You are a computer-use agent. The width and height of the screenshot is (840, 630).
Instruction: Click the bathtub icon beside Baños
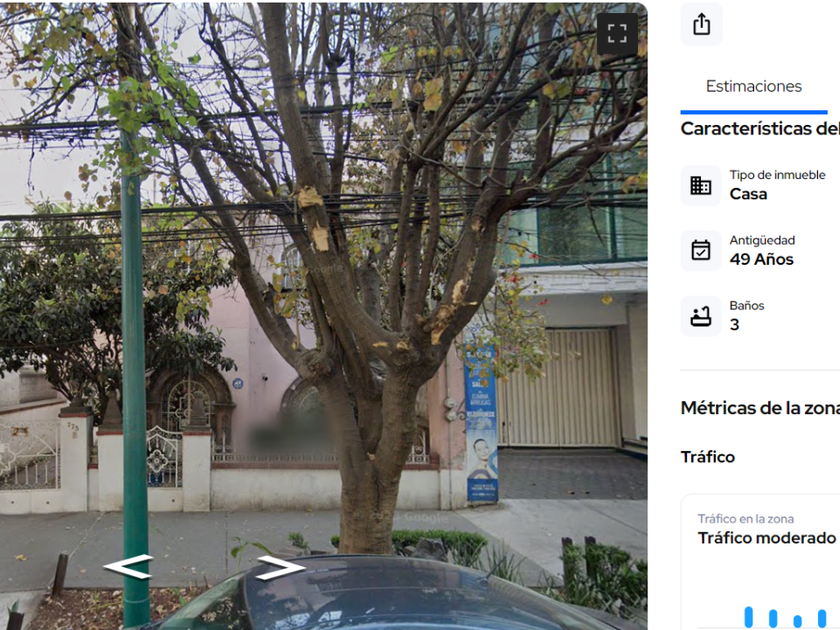pyautogui.click(x=700, y=316)
